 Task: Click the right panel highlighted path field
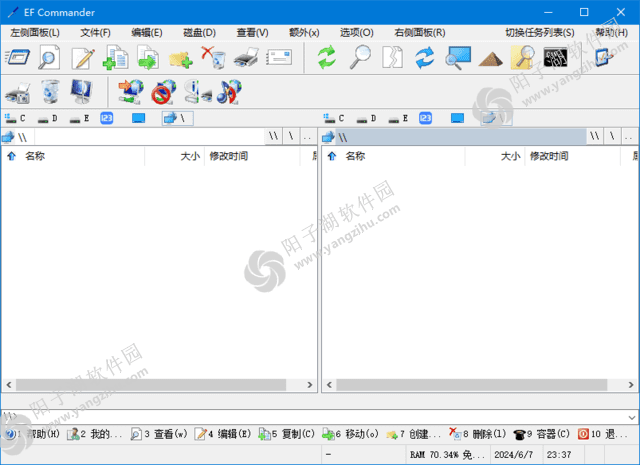[x=460, y=137]
